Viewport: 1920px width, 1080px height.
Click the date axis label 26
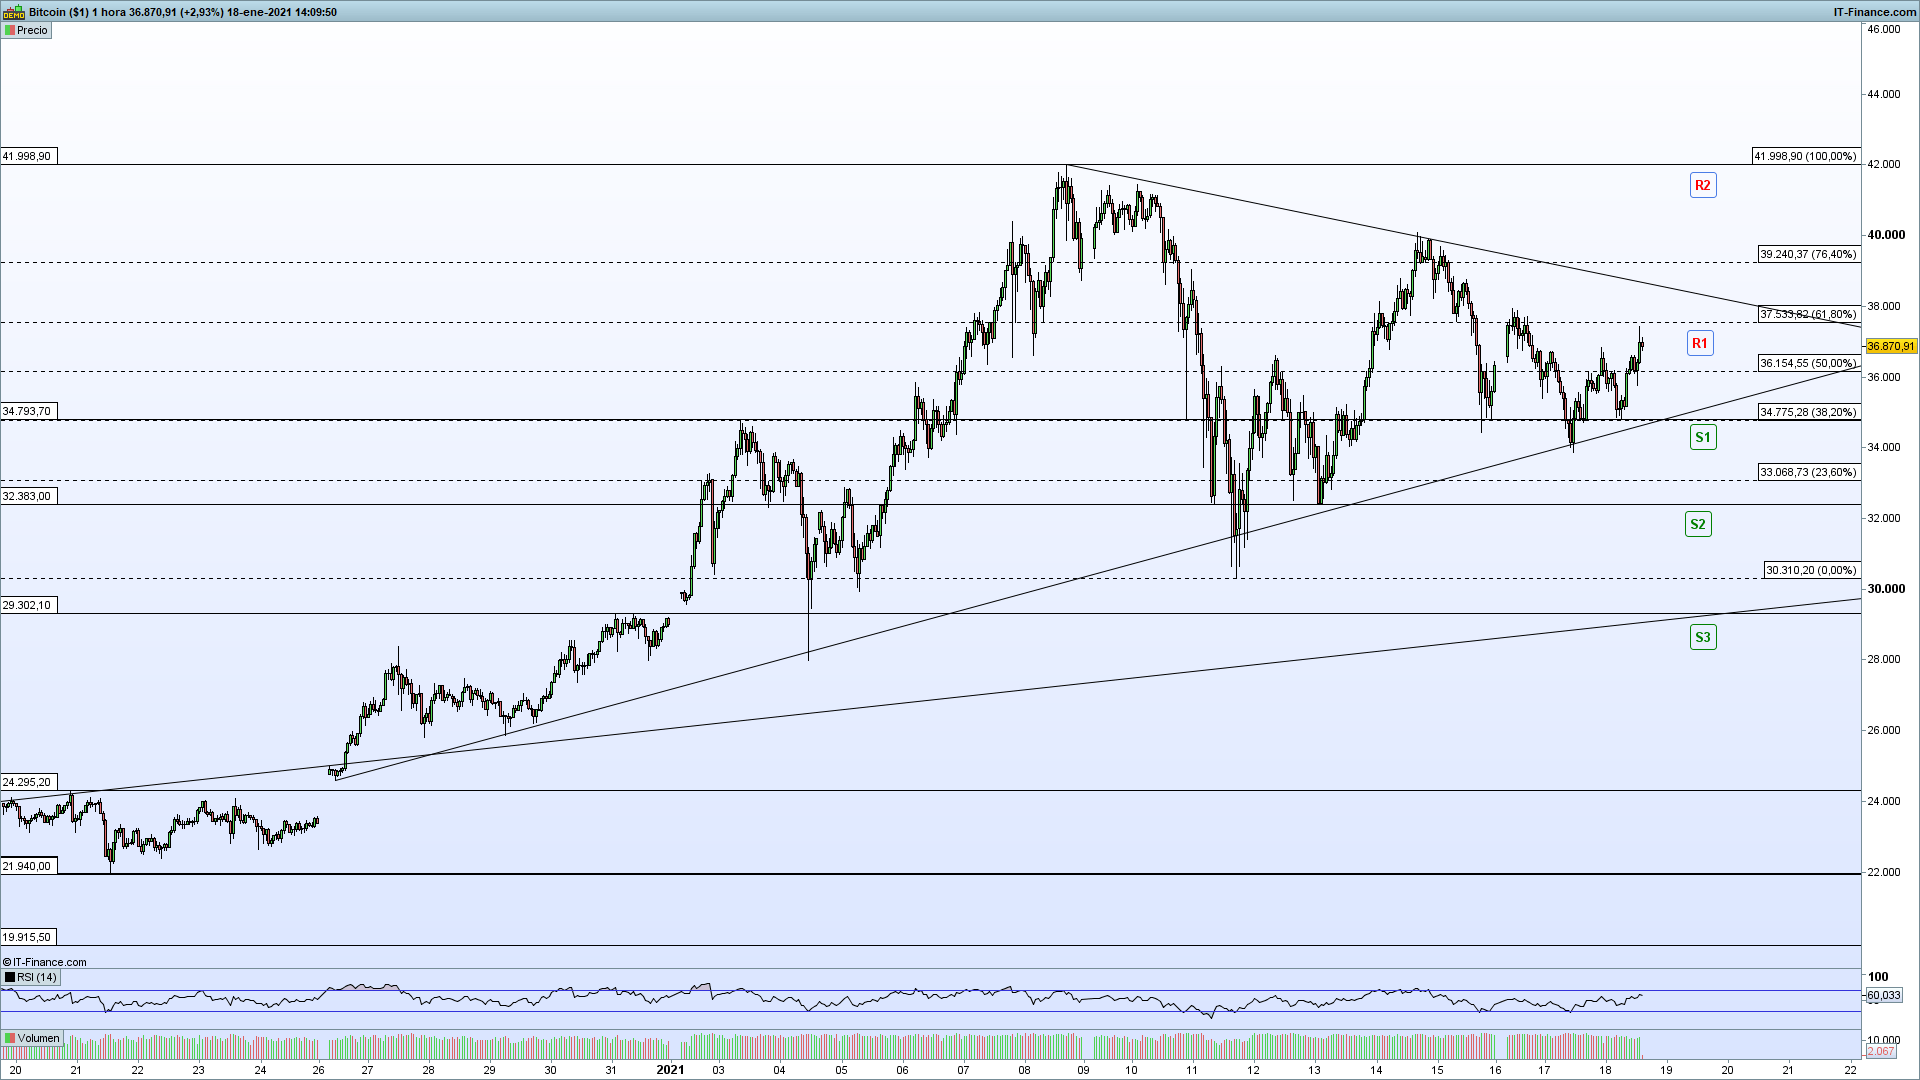click(x=319, y=1070)
